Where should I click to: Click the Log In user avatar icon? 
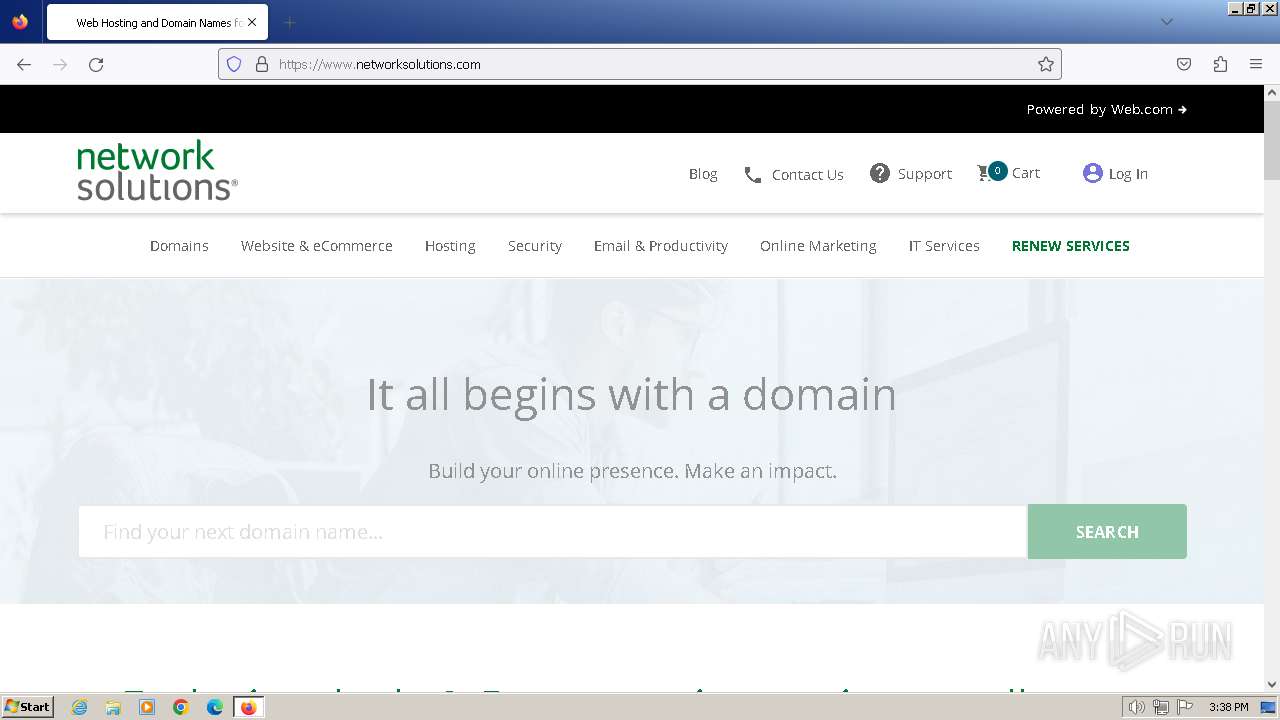(x=1092, y=173)
